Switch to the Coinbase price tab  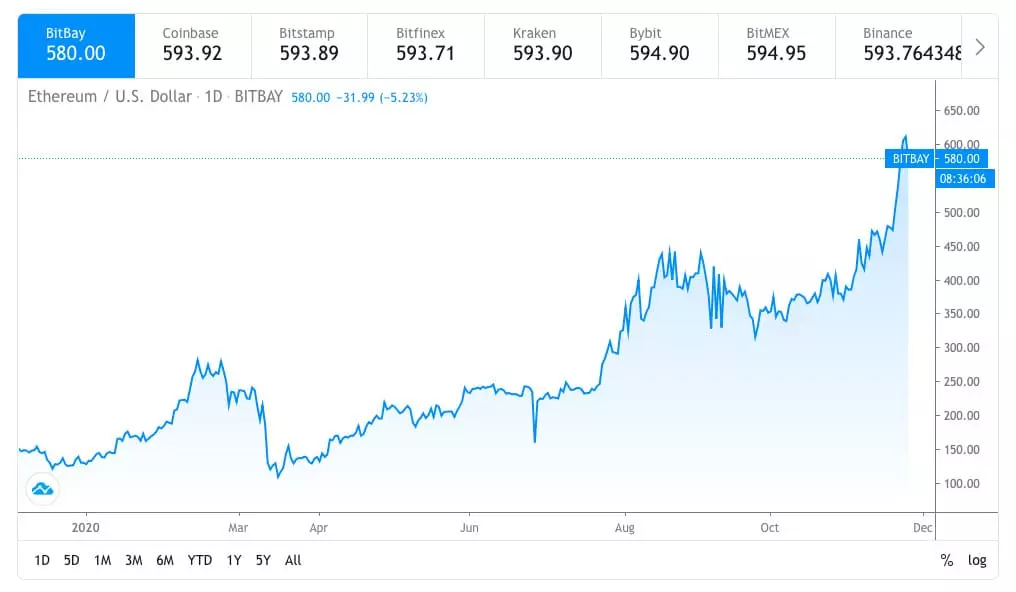coord(192,45)
